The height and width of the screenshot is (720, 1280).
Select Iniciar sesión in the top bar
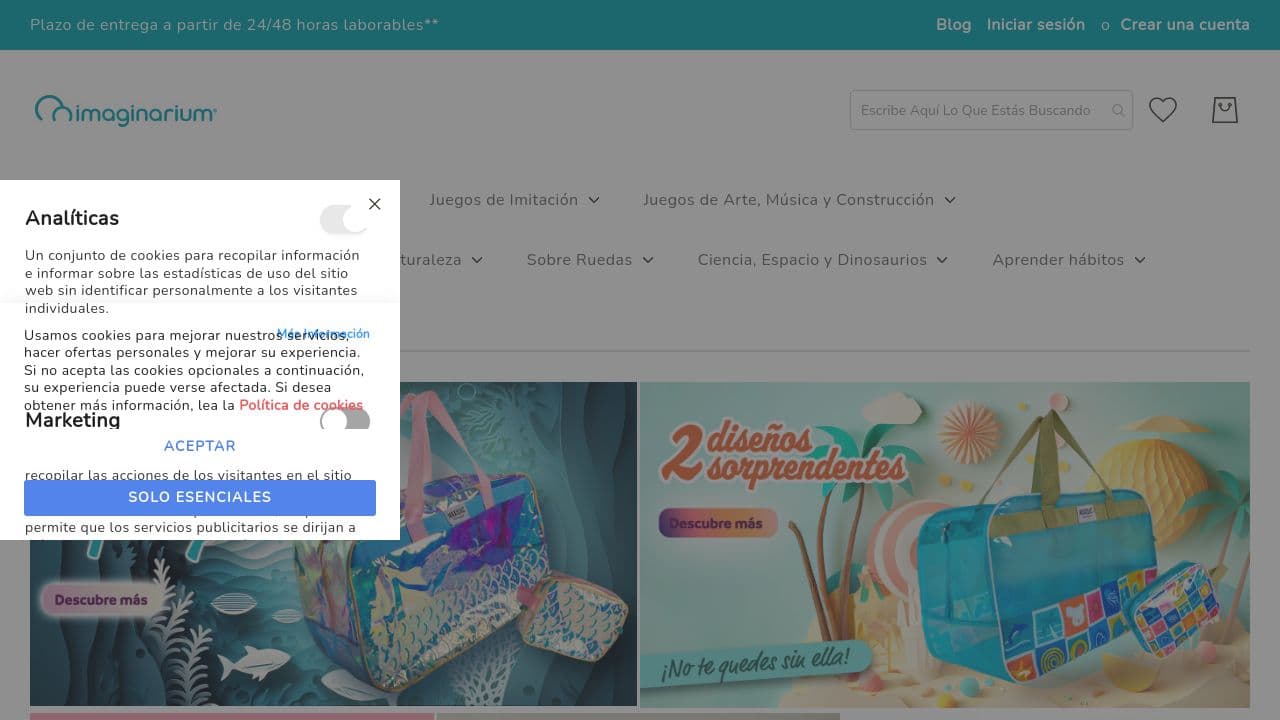click(x=1035, y=25)
